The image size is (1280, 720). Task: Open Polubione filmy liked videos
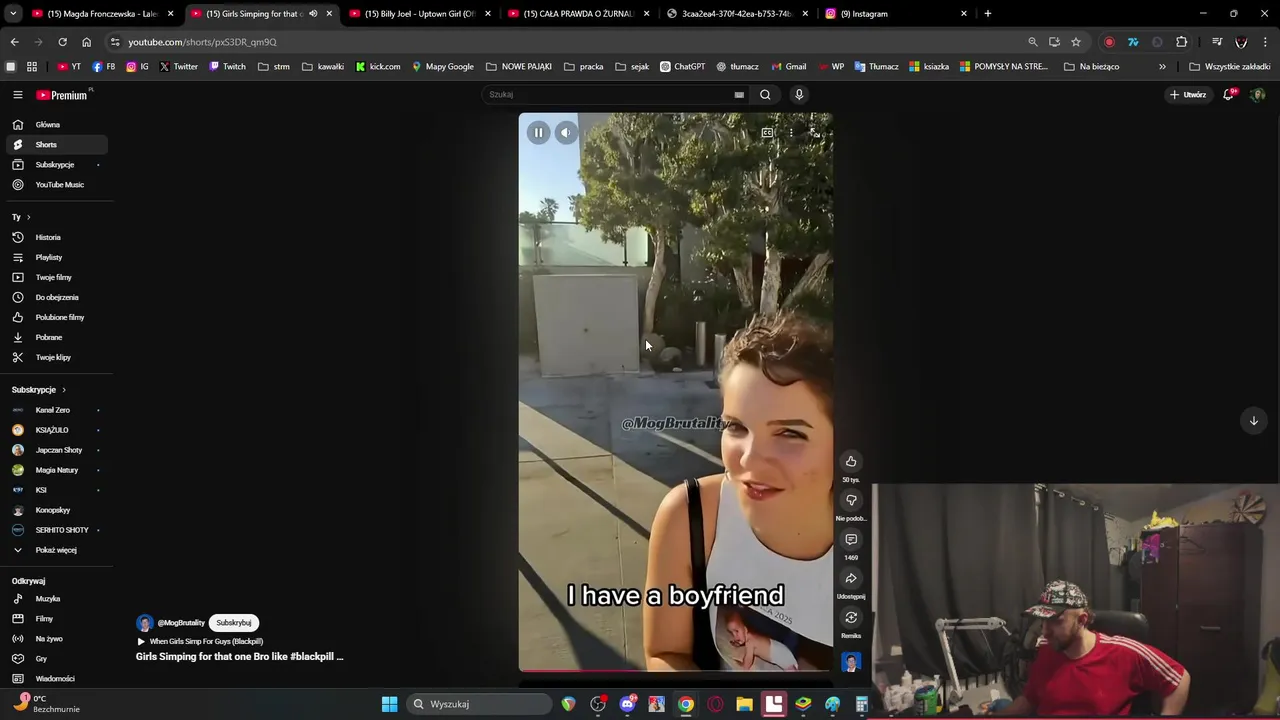tap(56, 317)
